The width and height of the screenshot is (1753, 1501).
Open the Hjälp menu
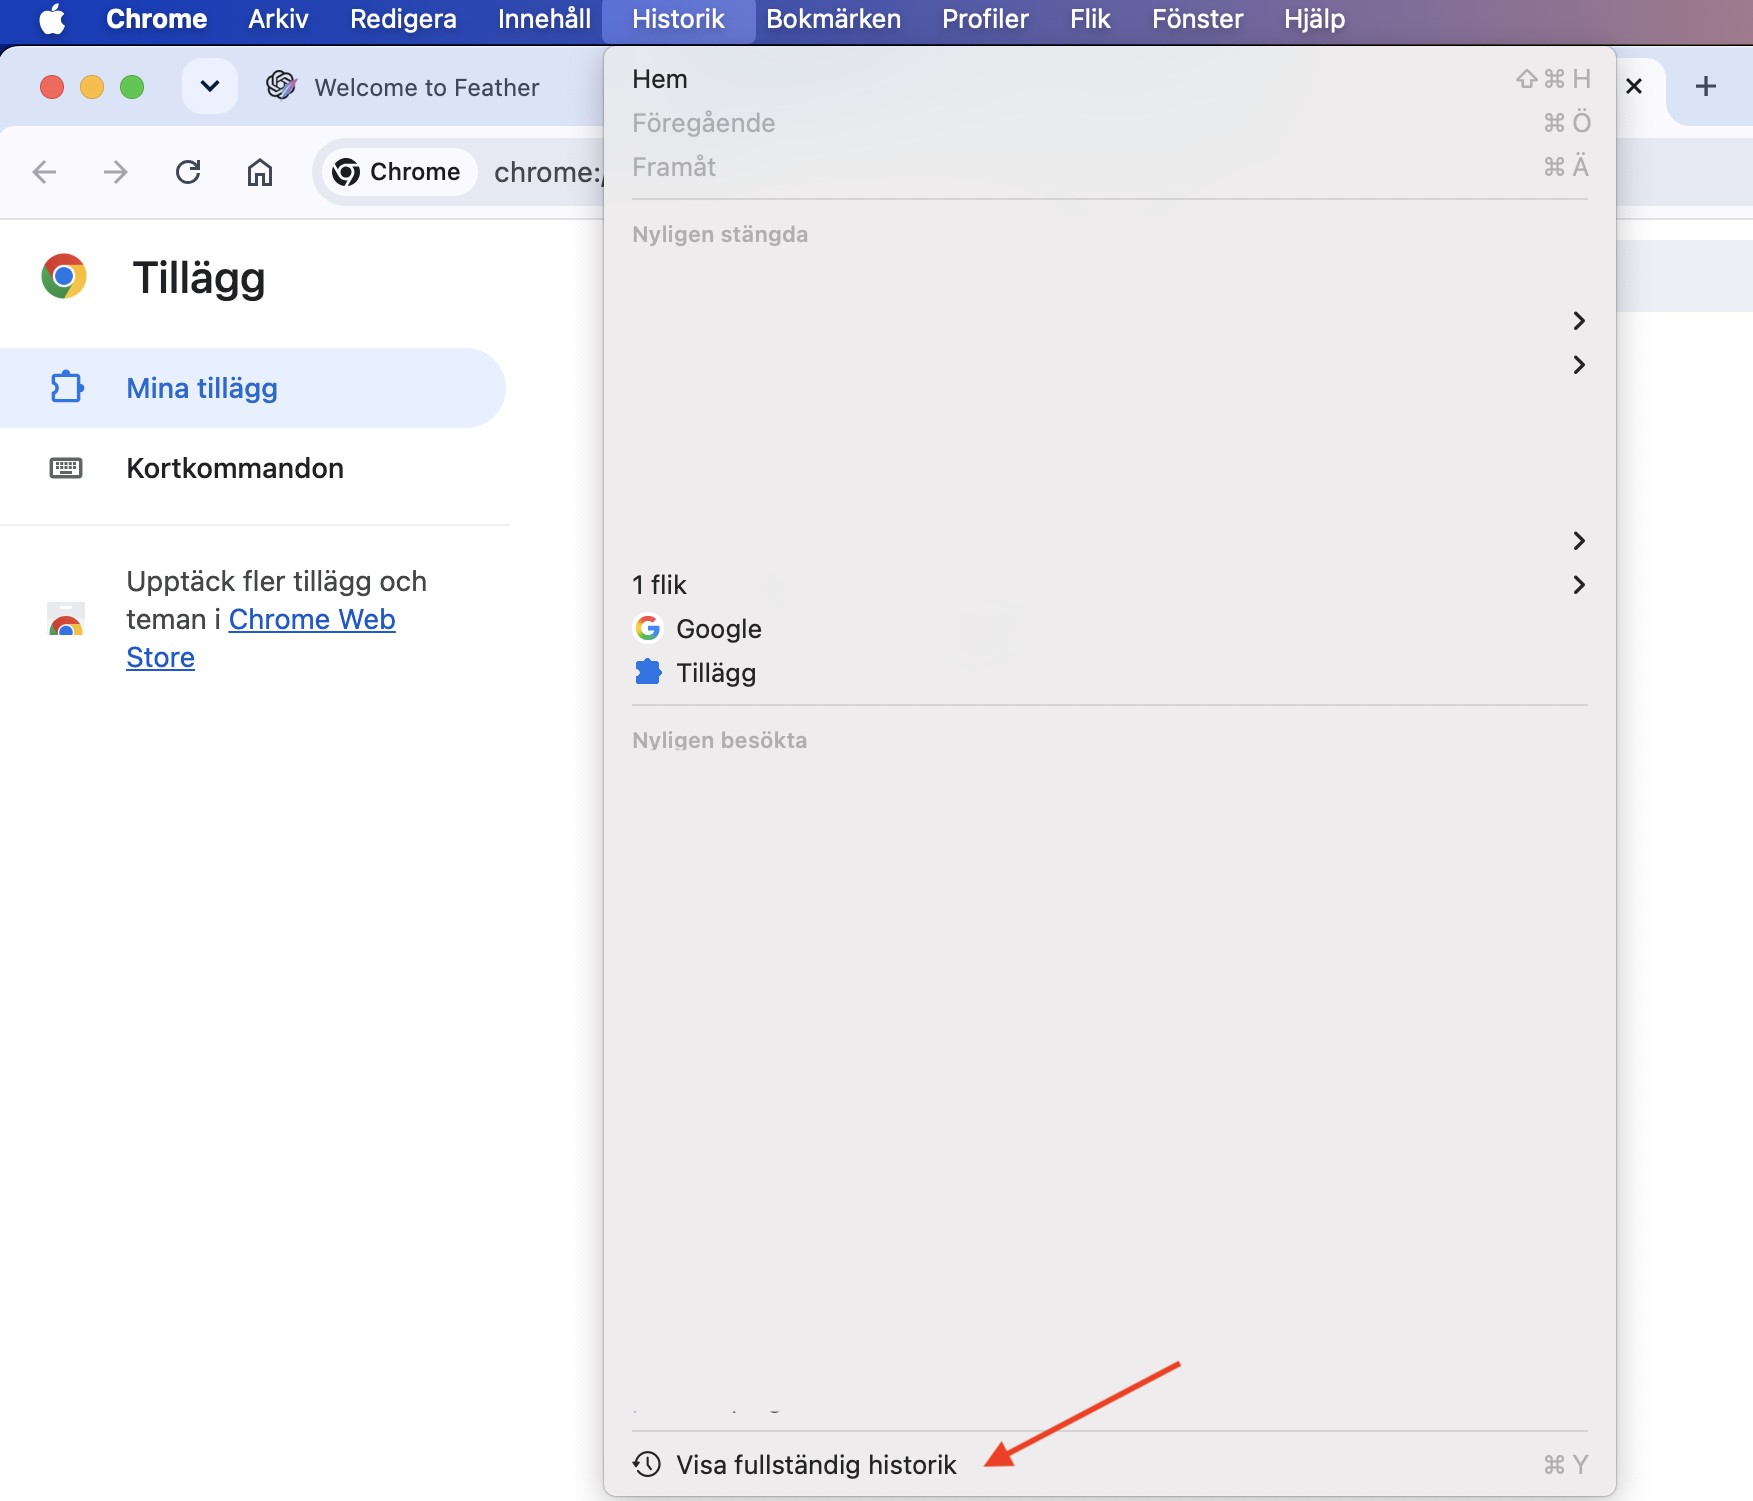pyautogui.click(x=1314, y=19)
